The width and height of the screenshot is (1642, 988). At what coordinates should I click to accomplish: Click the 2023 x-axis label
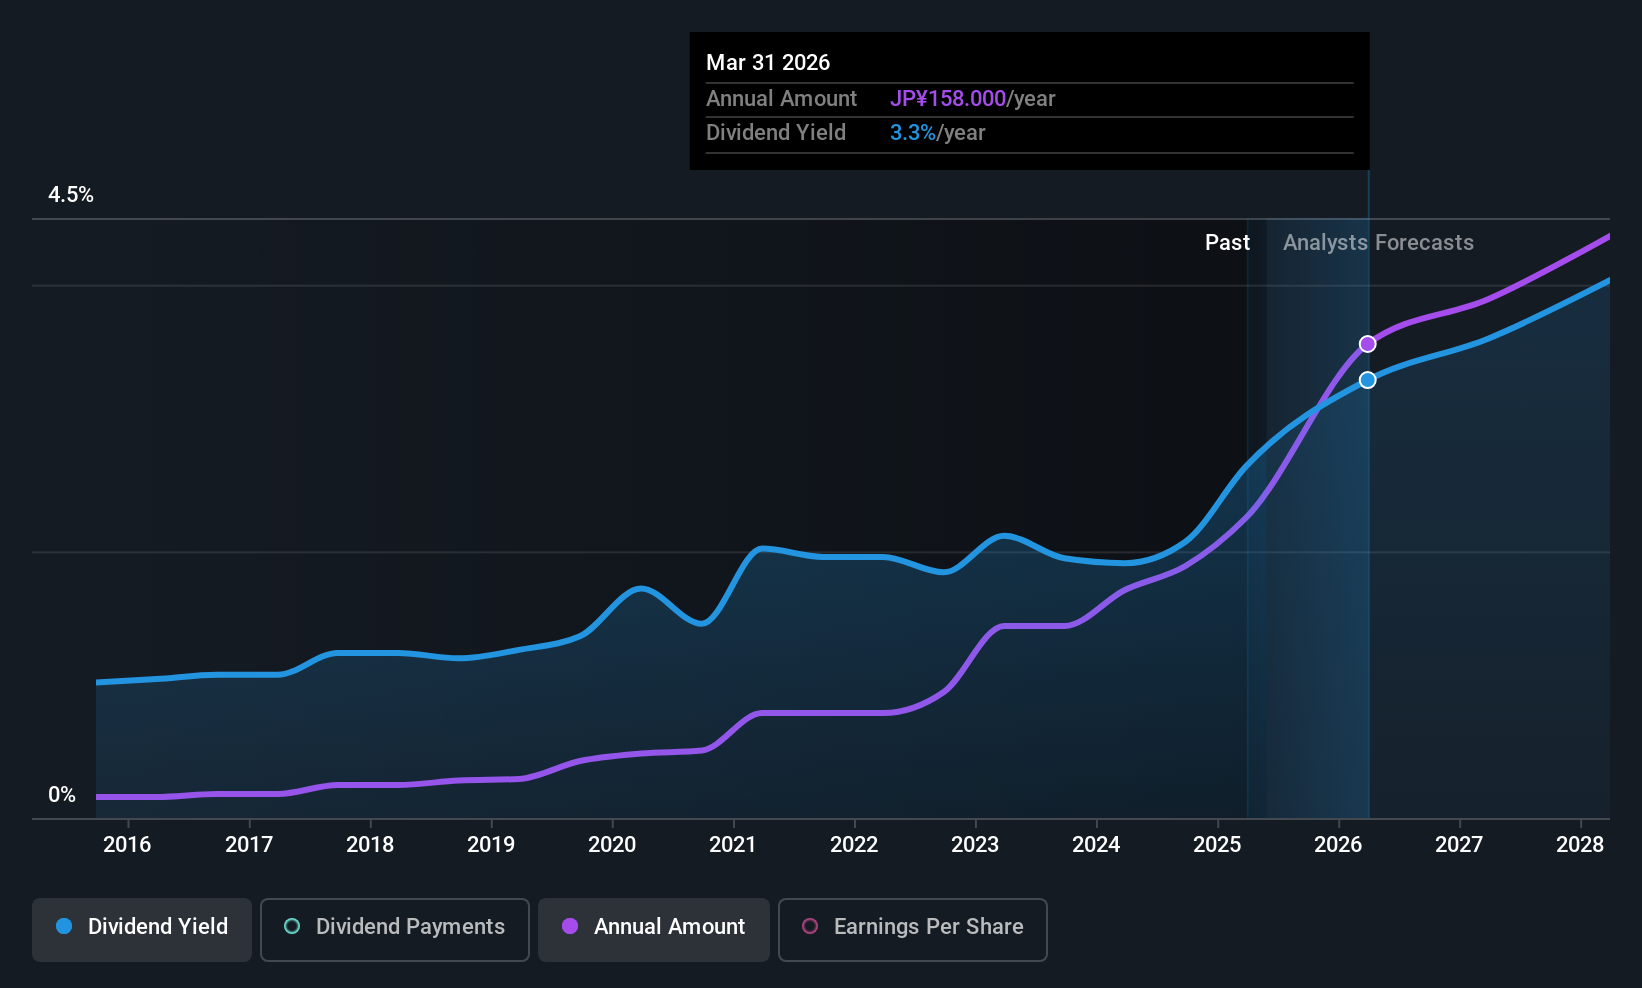[x=975, y=844]
